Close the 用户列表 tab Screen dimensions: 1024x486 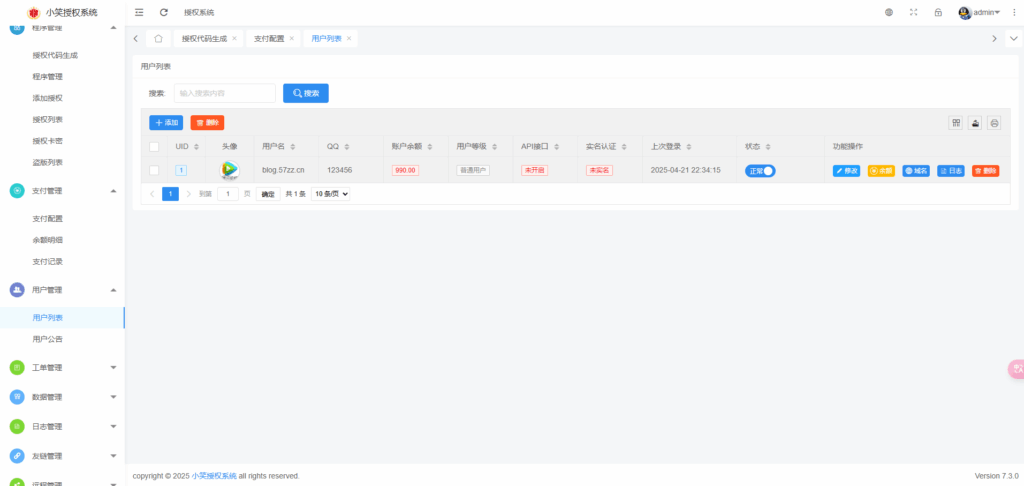tap(349, 39)
